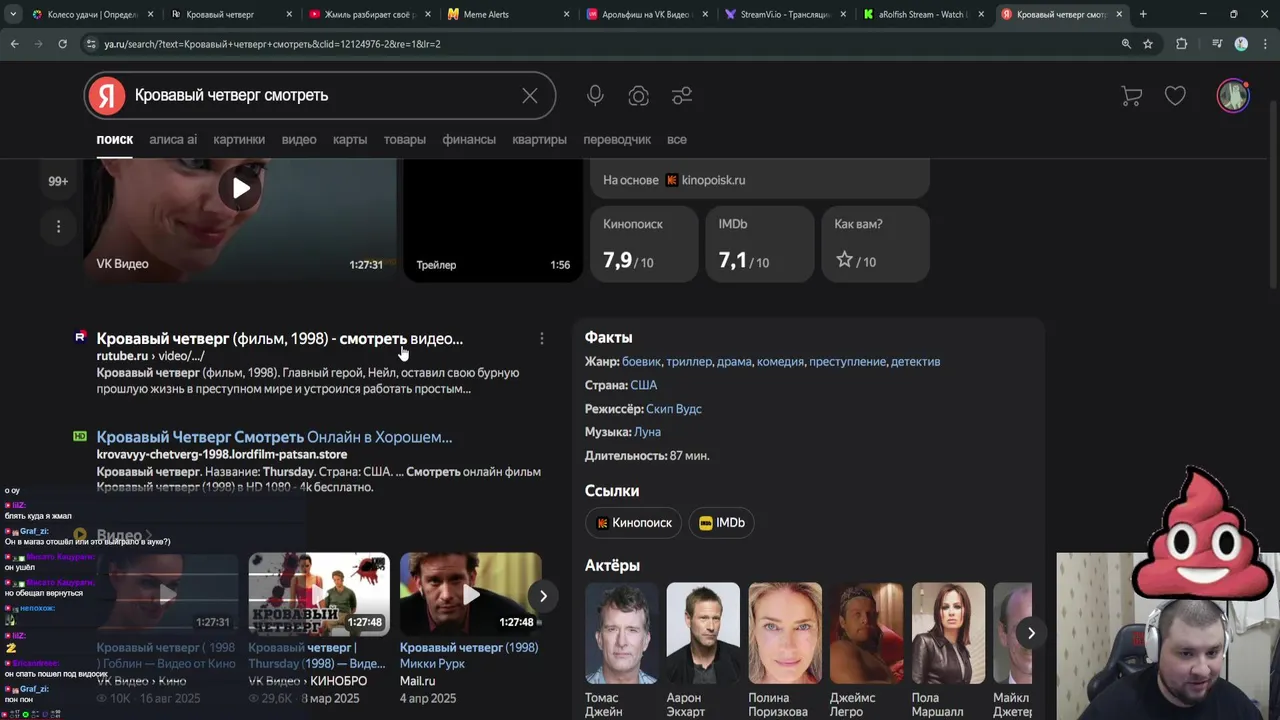The height and width of the screenshot is (720, 1280).
Task: Select the детектив genre link
Action: click(915, 361)
